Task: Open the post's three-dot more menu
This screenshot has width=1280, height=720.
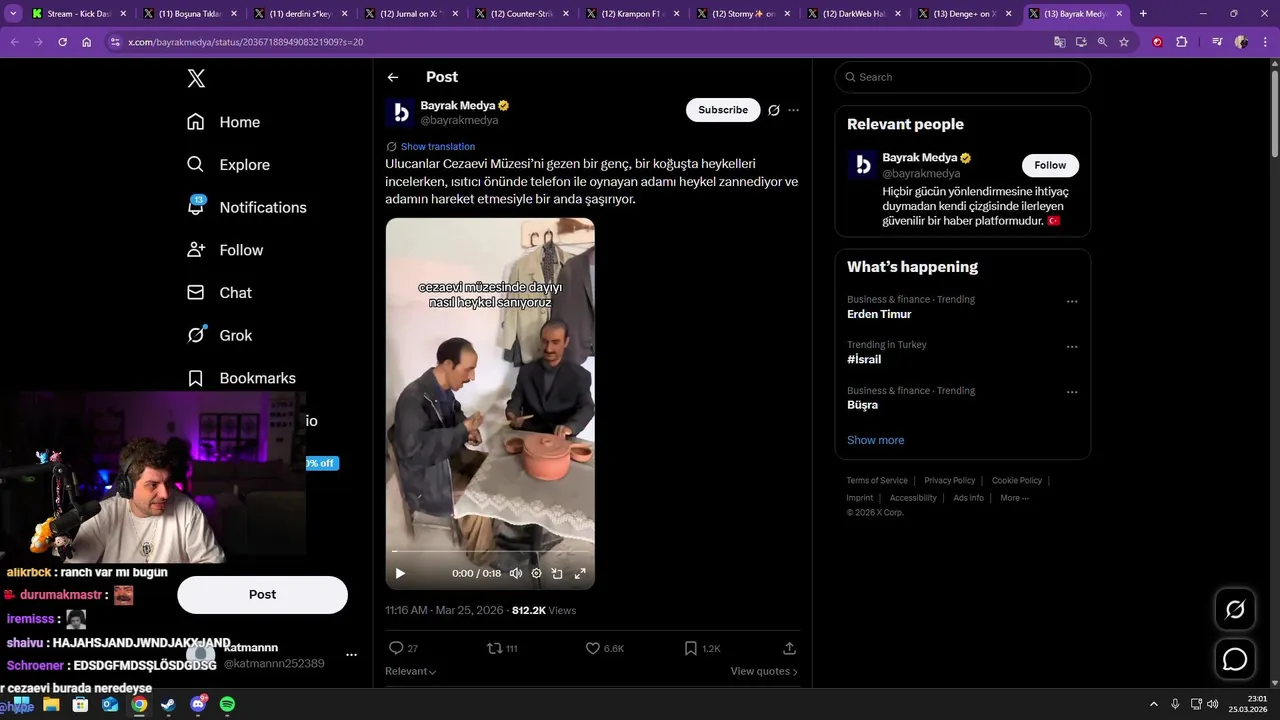Action: click(x=794, y=110)
